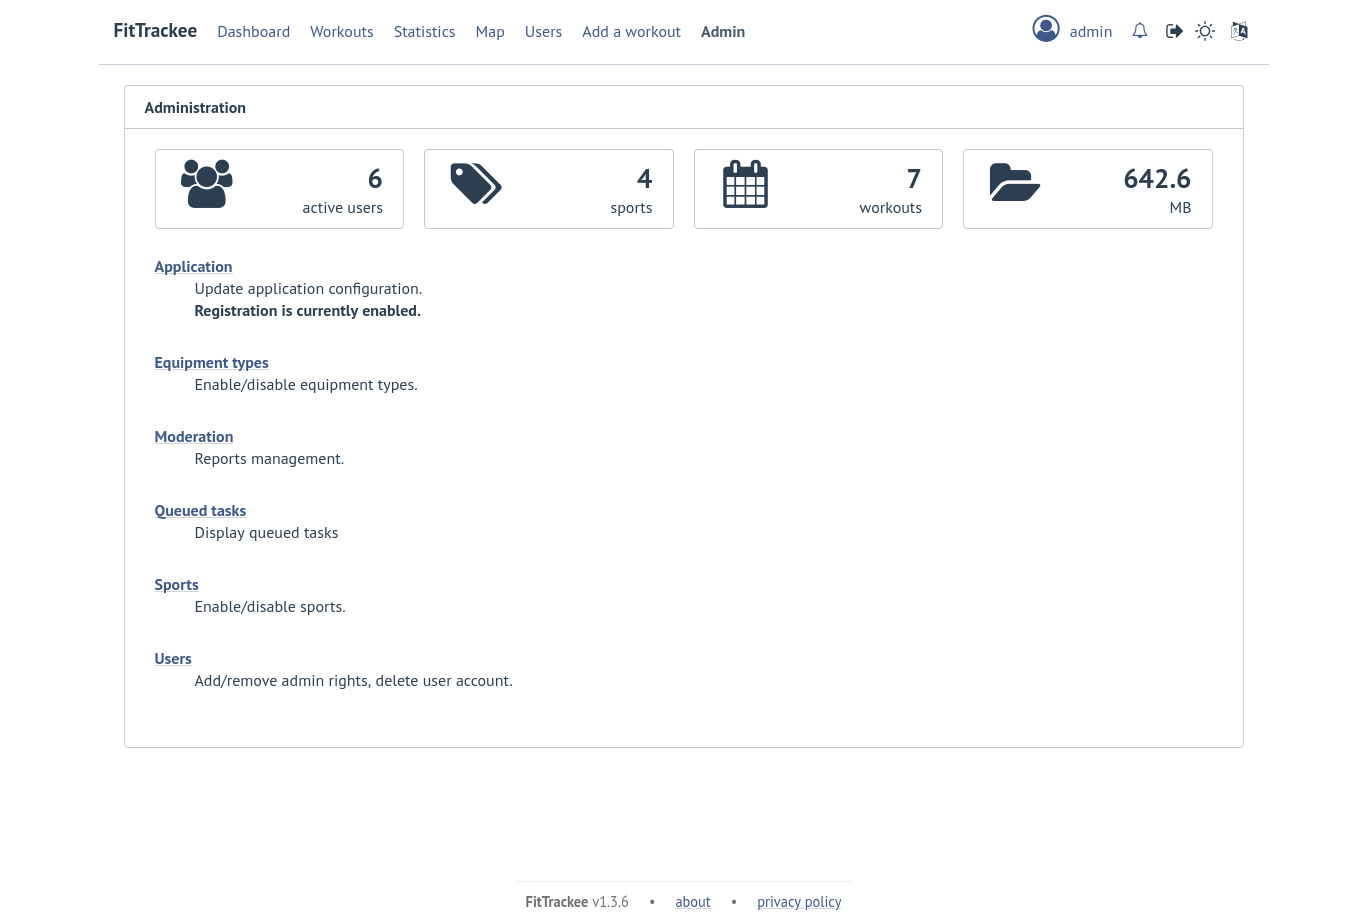Screen dimensions: 1367x921
Task: Open the Sports administration link
Action: click(x=176, y=585)
